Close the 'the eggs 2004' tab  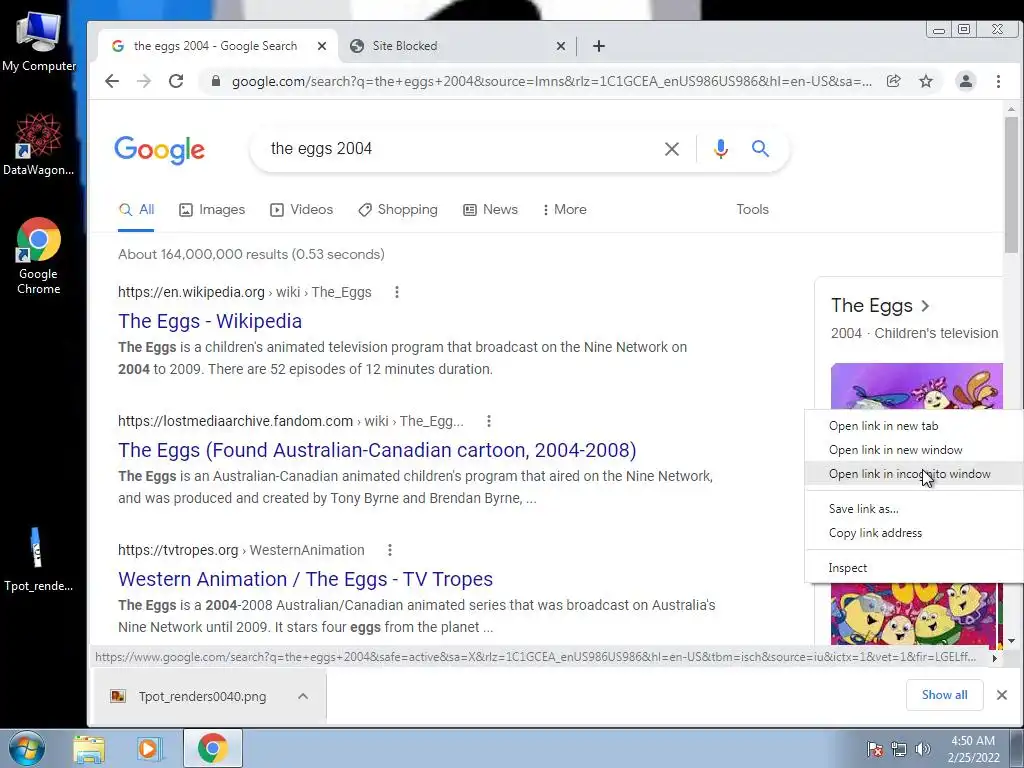(321, 46)
